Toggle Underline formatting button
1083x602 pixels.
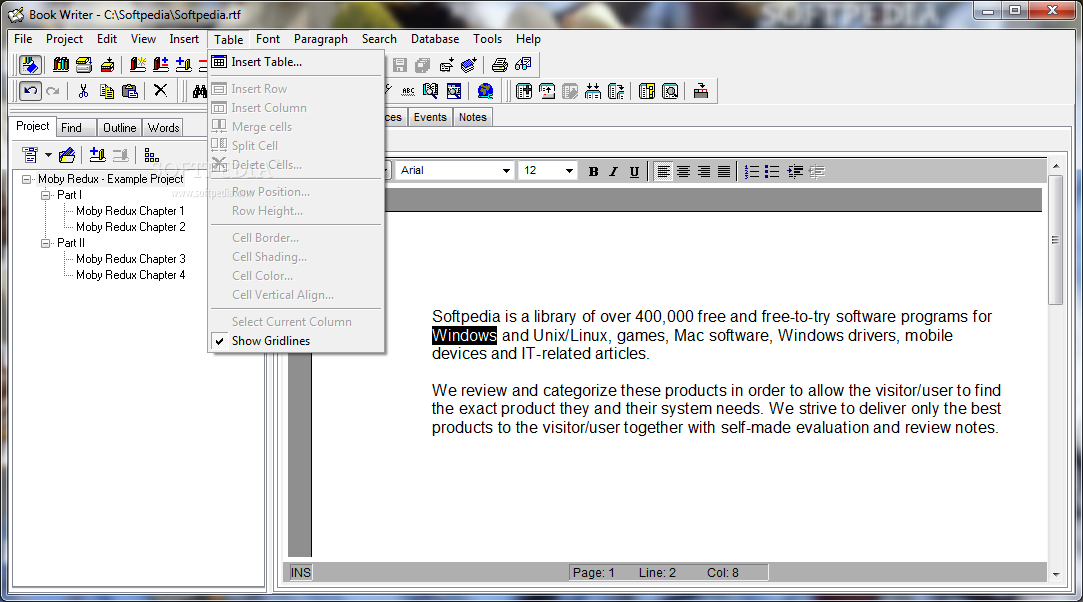point(634,171)
